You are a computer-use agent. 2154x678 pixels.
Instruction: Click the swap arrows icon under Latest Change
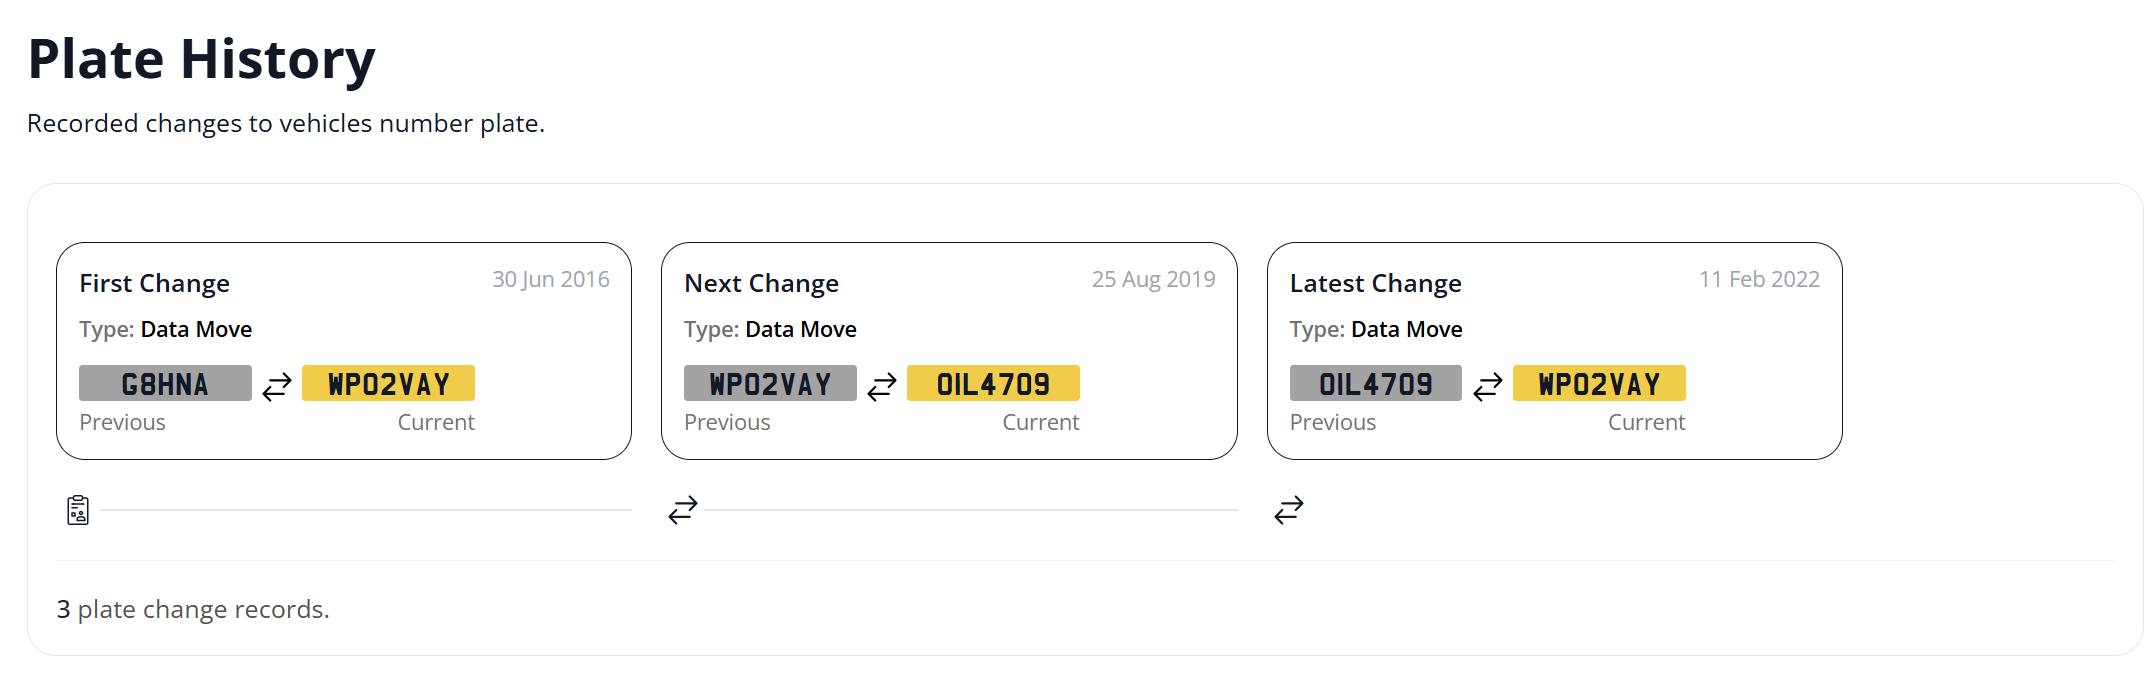(x=1289, y=510)
